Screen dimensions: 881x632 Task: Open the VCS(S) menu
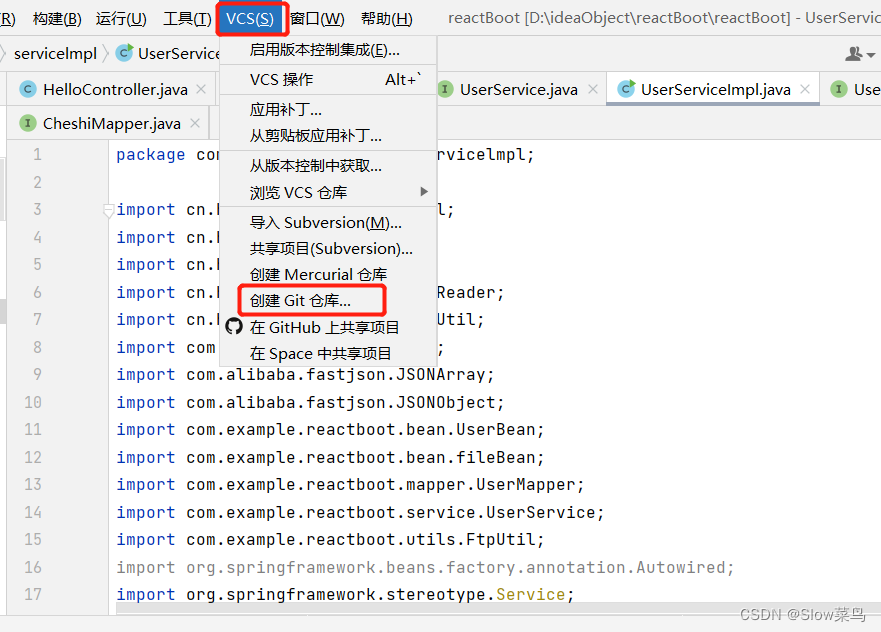point(250,19)
